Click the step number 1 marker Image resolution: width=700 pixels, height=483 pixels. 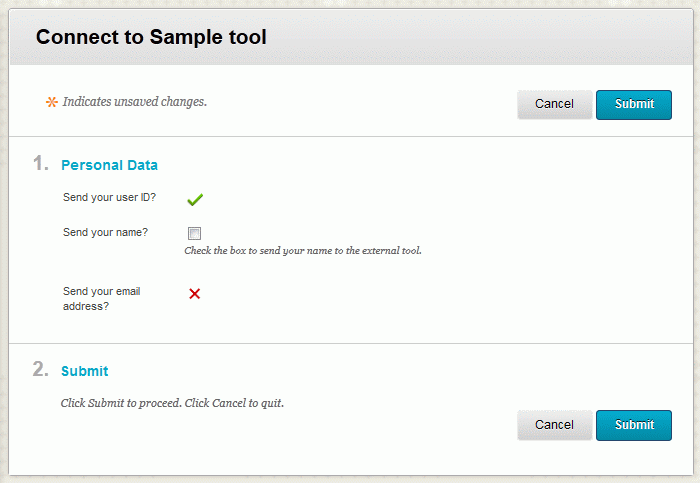tap(40, 163)
